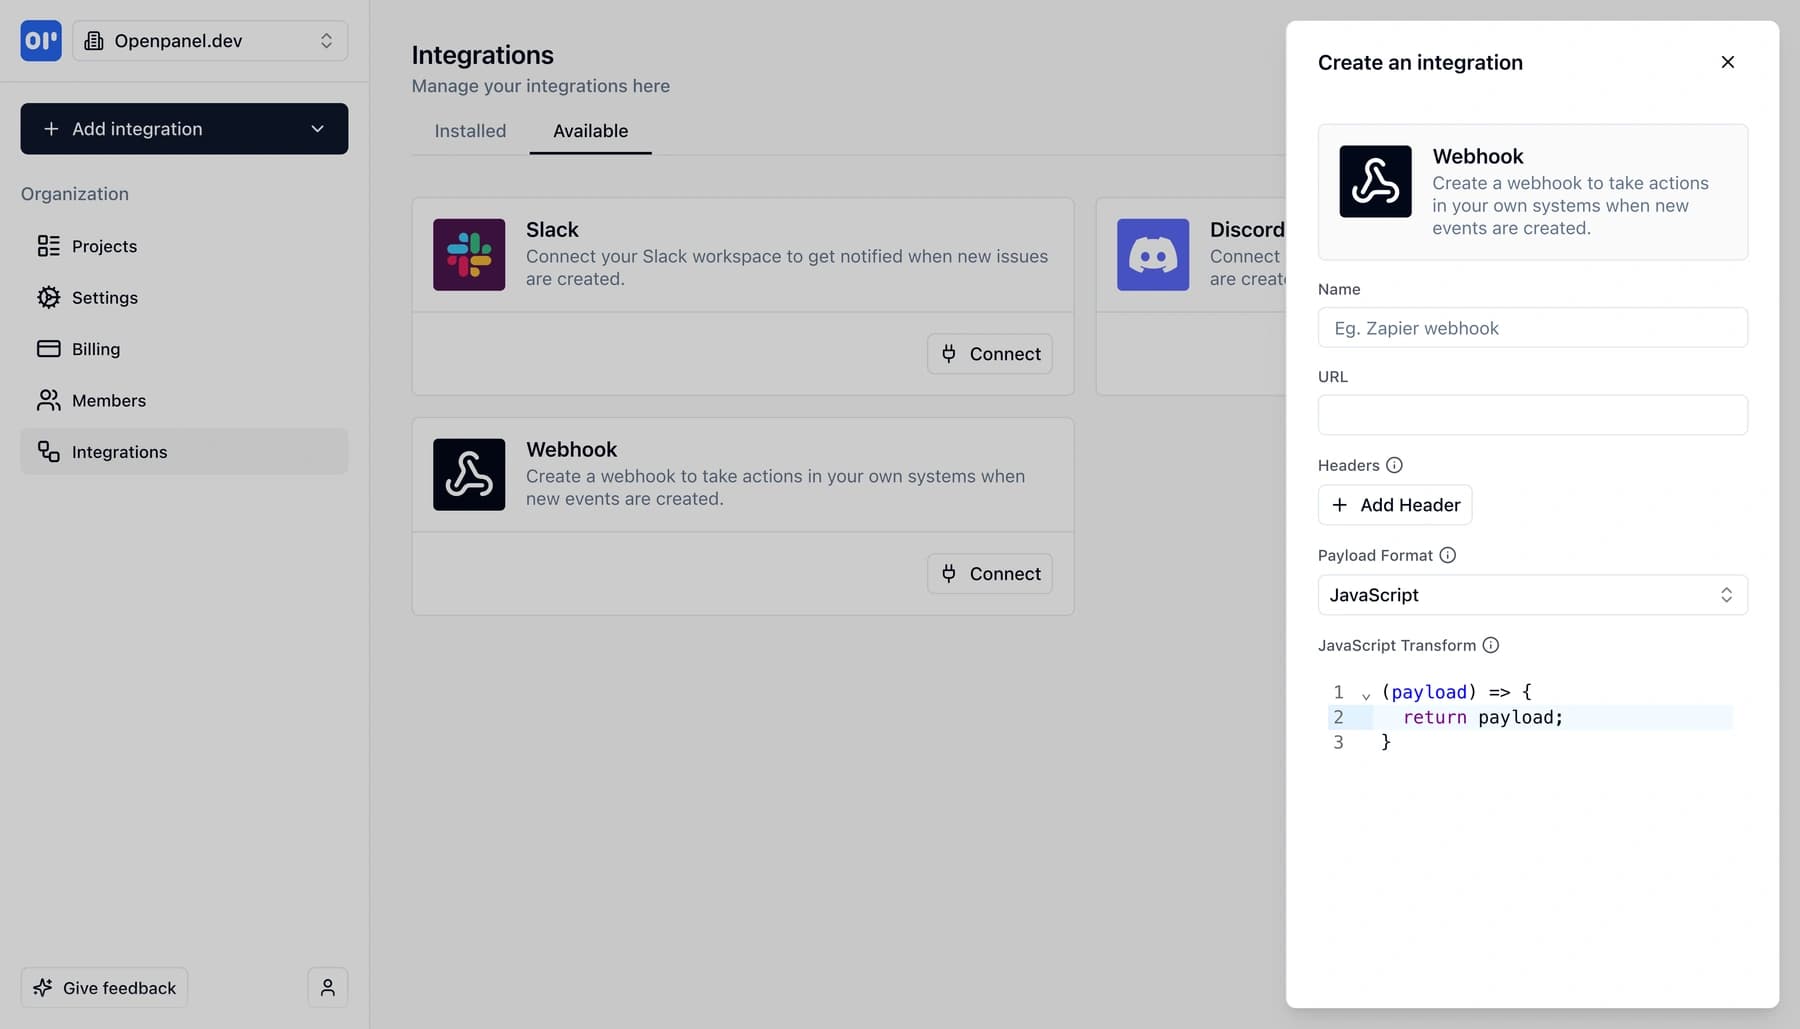
Task: Click the Headers info tooltip icon
Action: click(x=1395, y=464)
